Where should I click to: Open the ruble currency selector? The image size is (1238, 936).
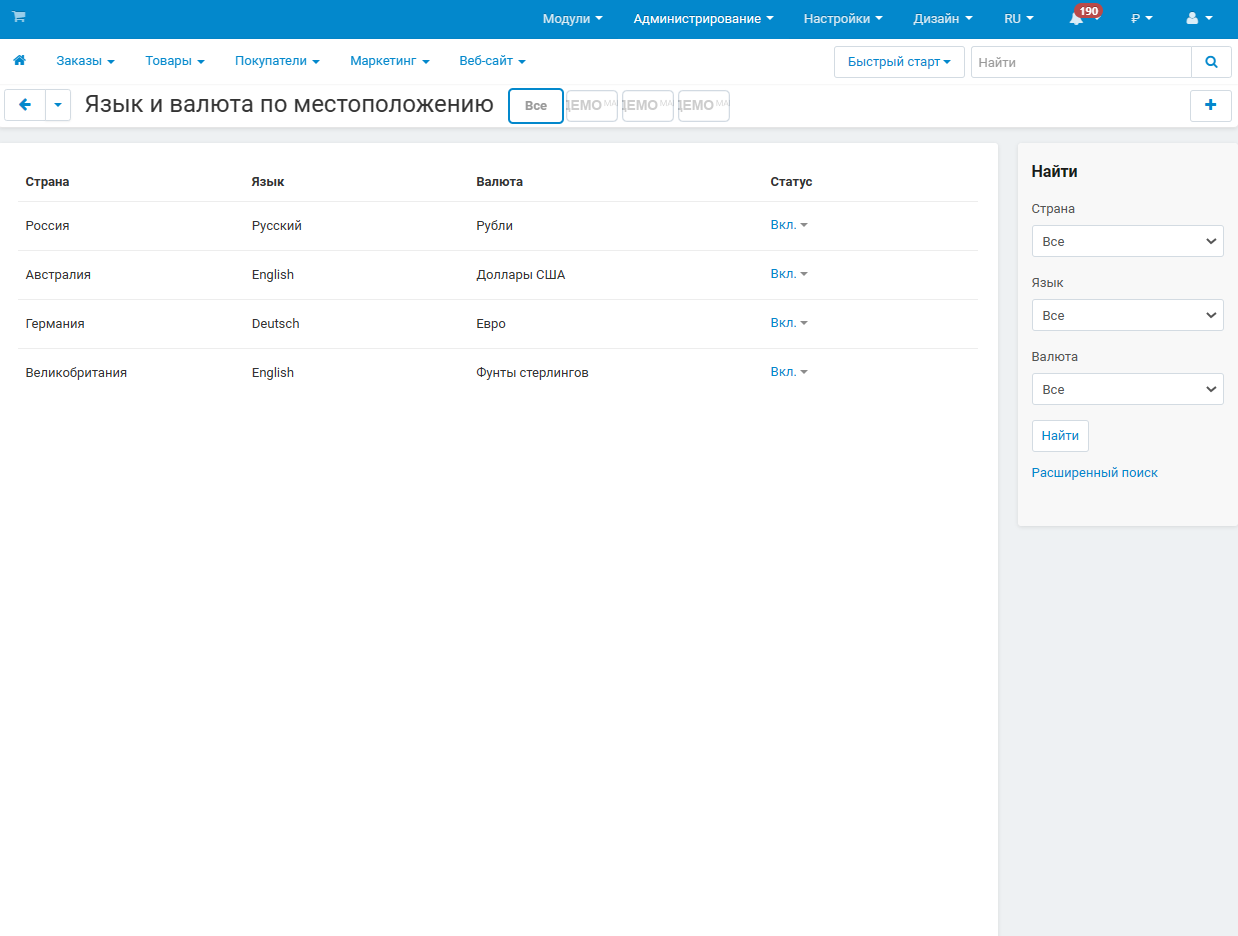pyautogui.click(x=1141, y=19)
